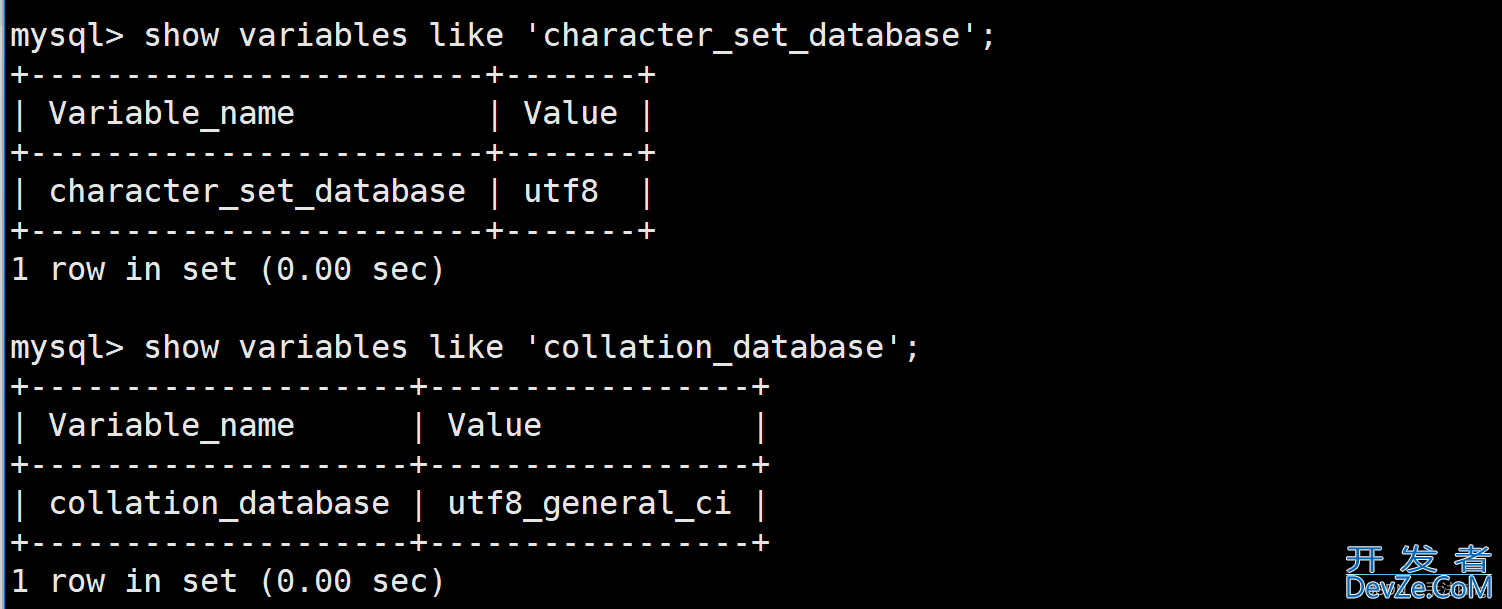The width and height of the screenshot is (1502, 609).
Task: Click the collation_database row cell
Action: point(219,504)
